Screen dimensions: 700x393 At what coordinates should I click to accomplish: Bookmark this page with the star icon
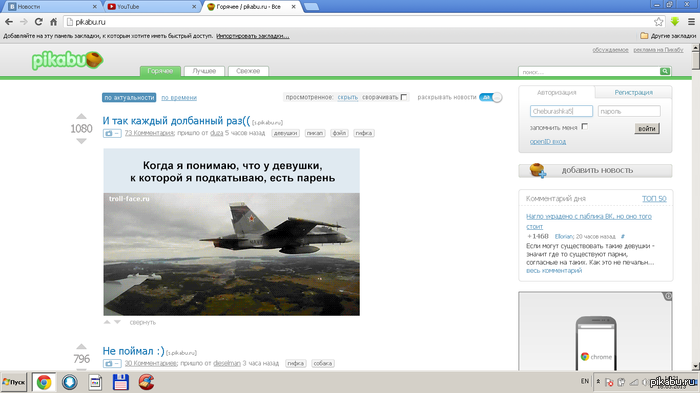658,21
